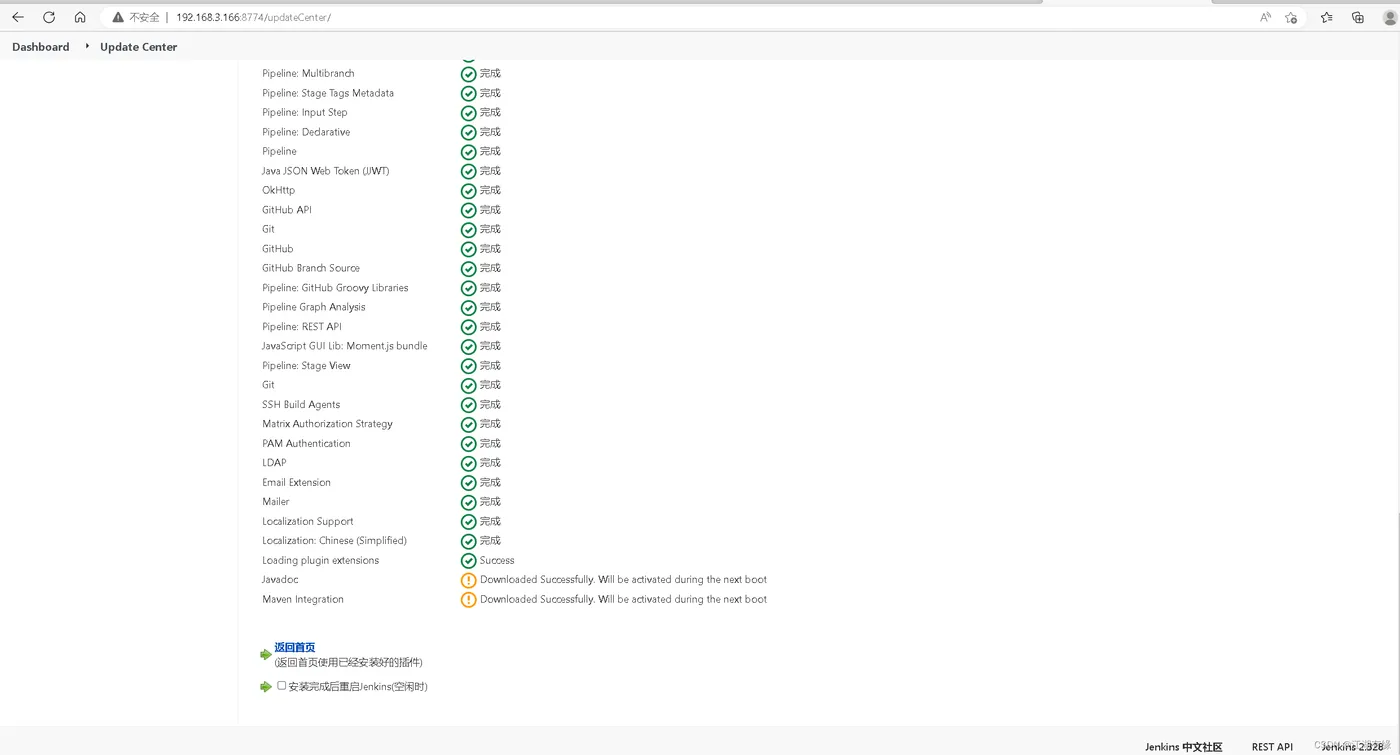Click the 完成 status next to LDAP
This screenshot has height=755, width=1400.
pos(490,463)
